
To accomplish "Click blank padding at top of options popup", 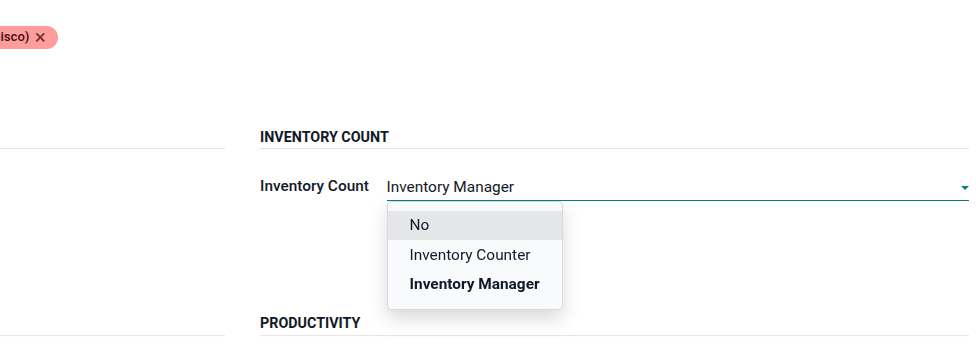I will (475, 207).
